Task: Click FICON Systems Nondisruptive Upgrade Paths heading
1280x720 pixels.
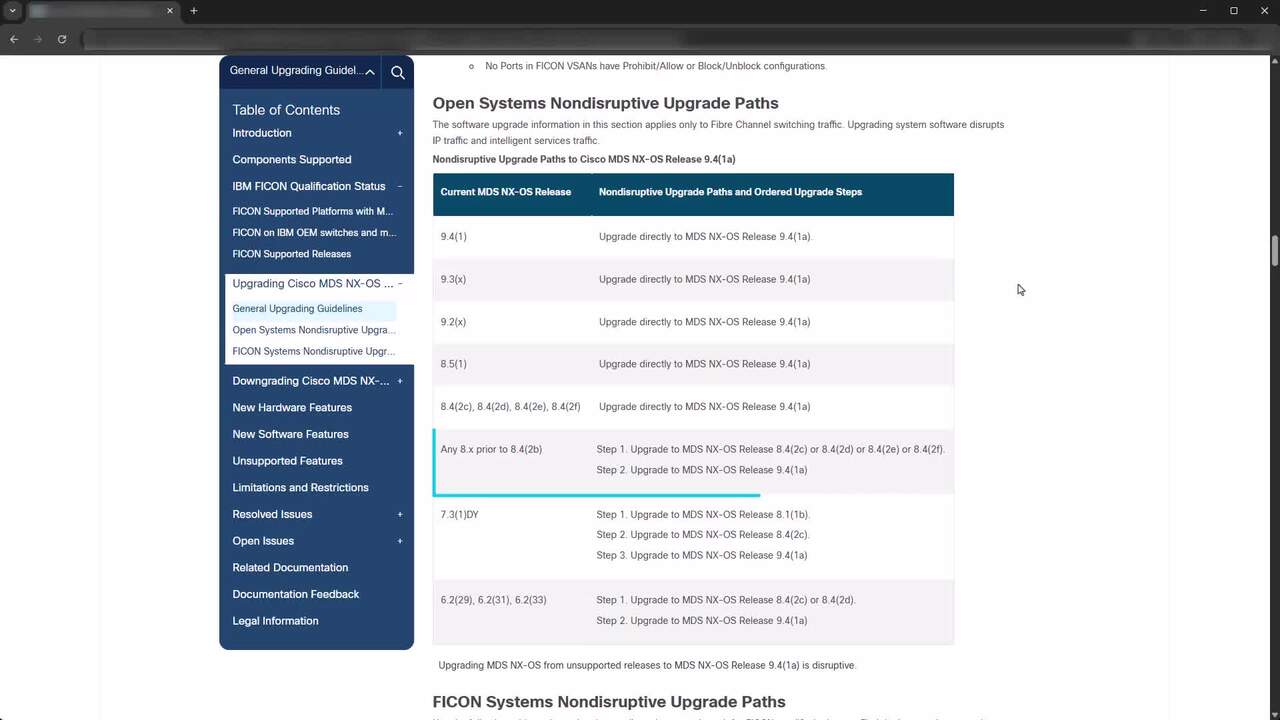Action: (609, 702)
